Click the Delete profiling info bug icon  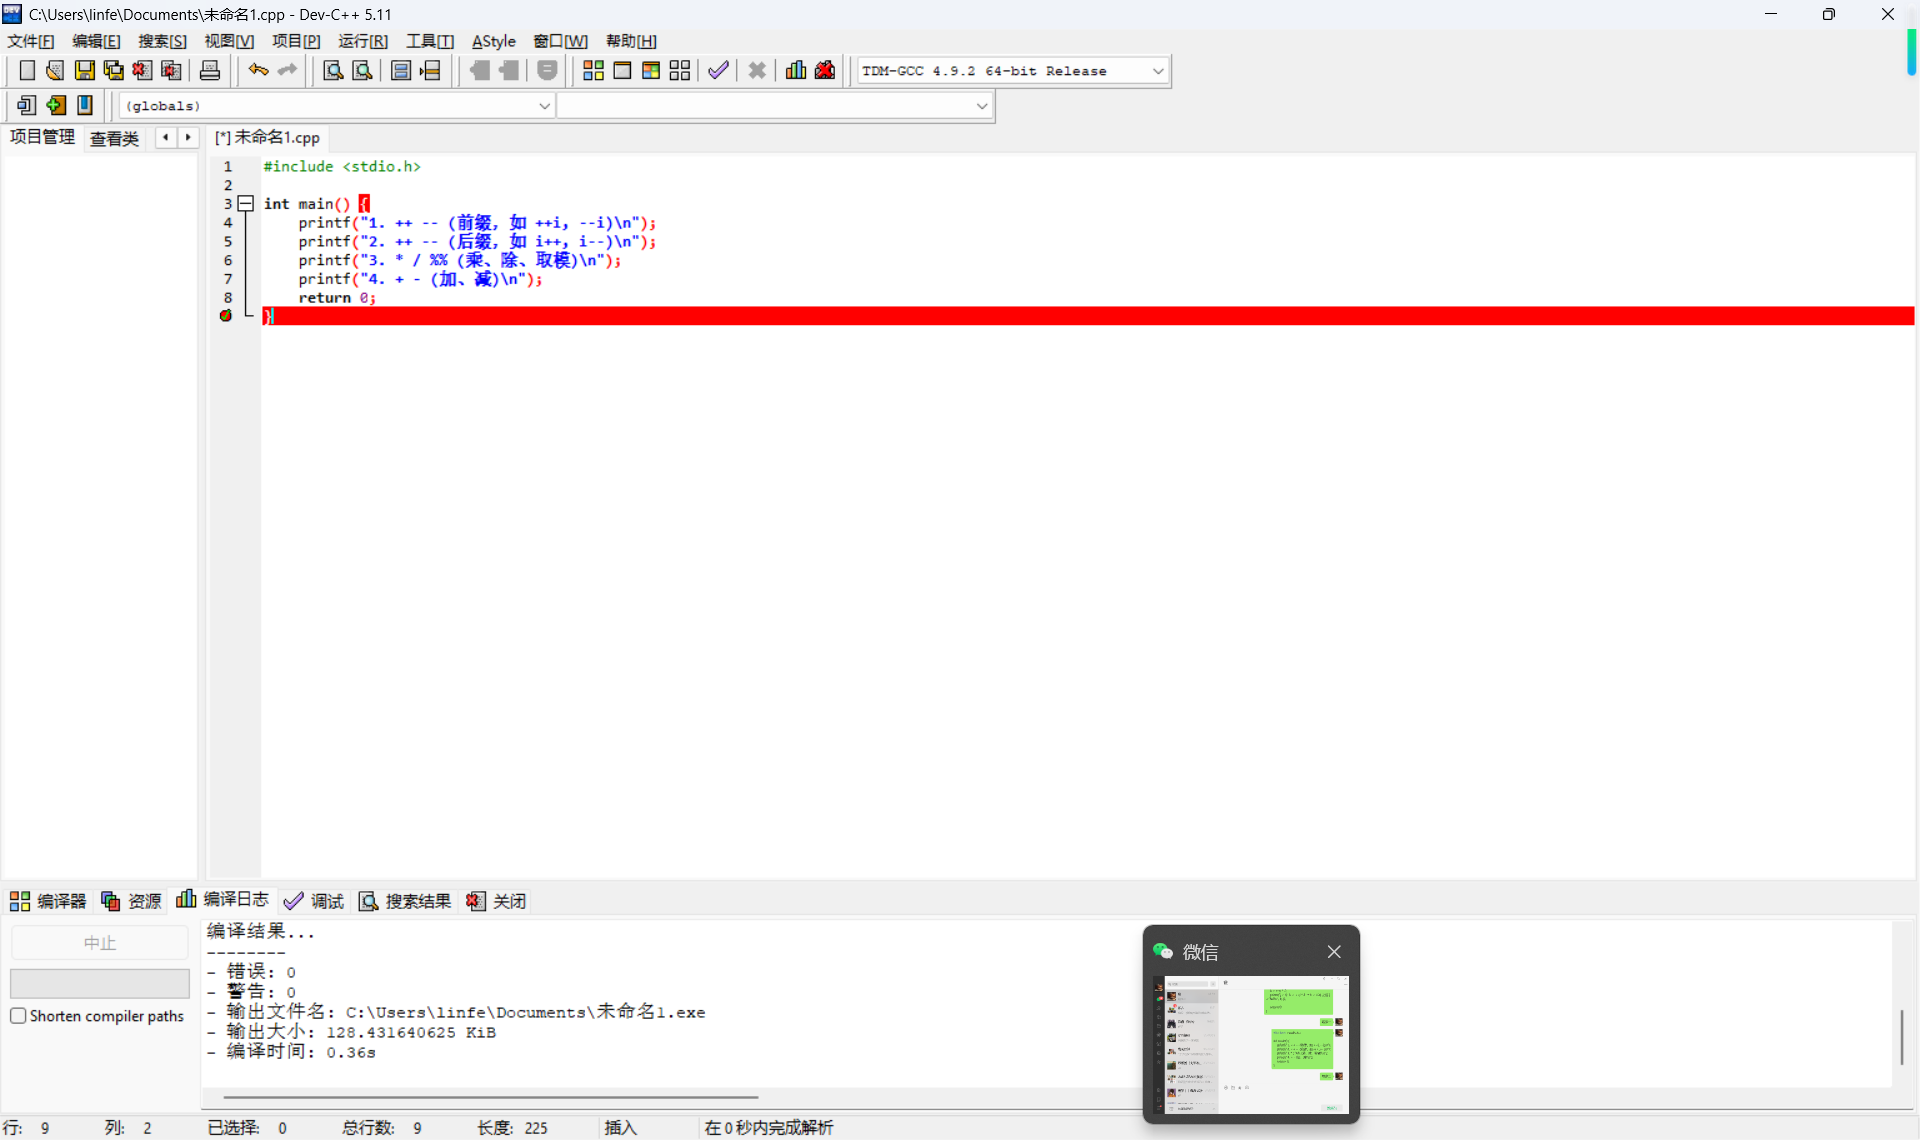(825, 70)
